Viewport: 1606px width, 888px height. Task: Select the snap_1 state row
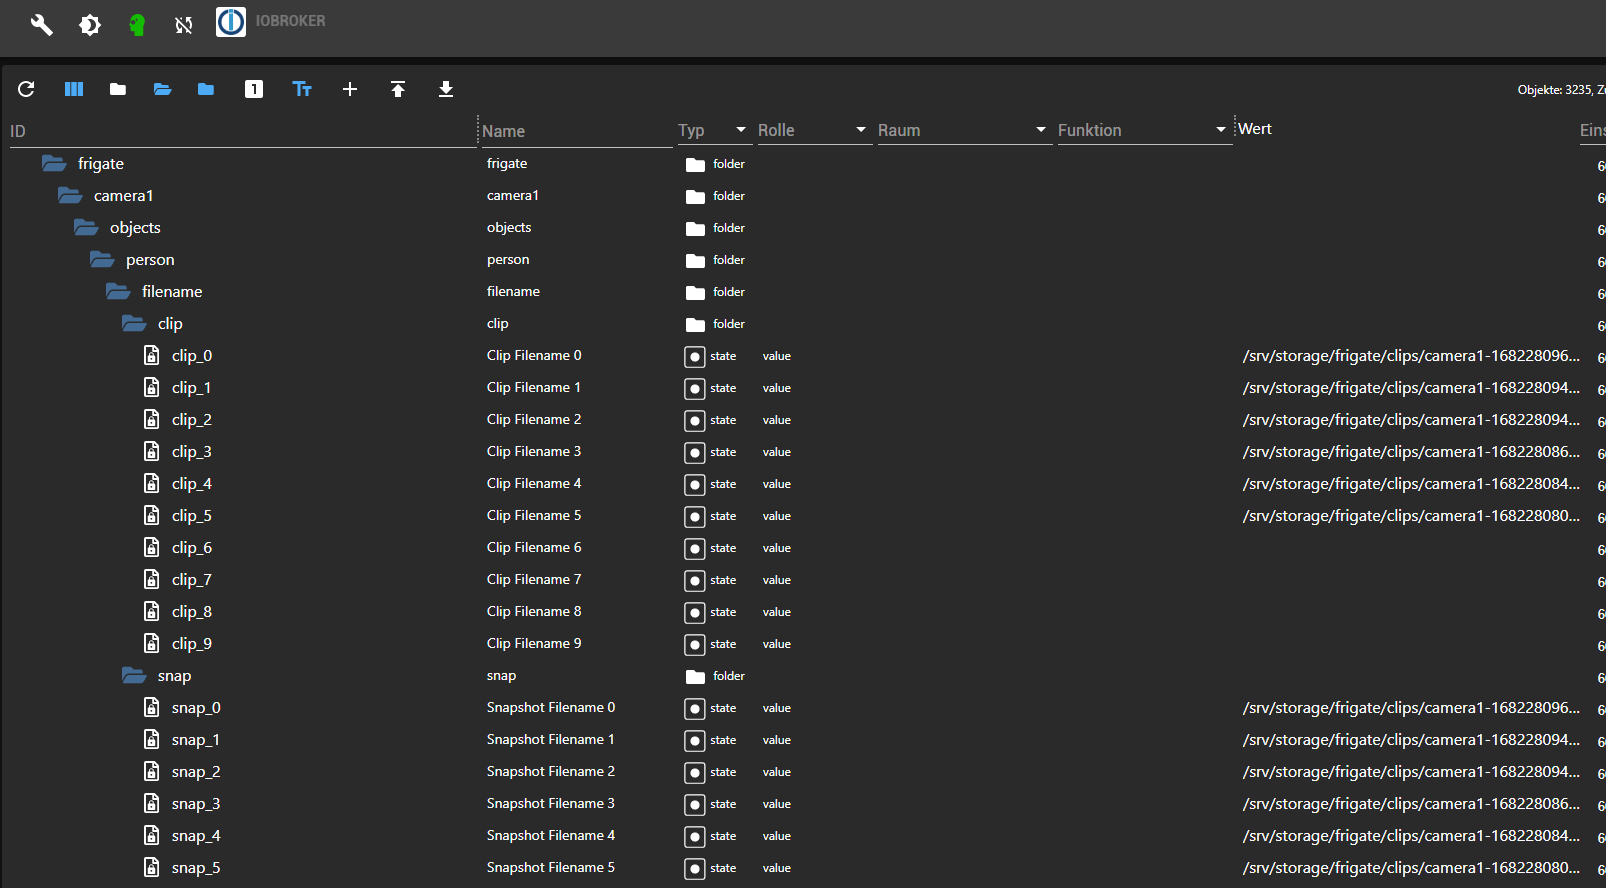point(803,739)
